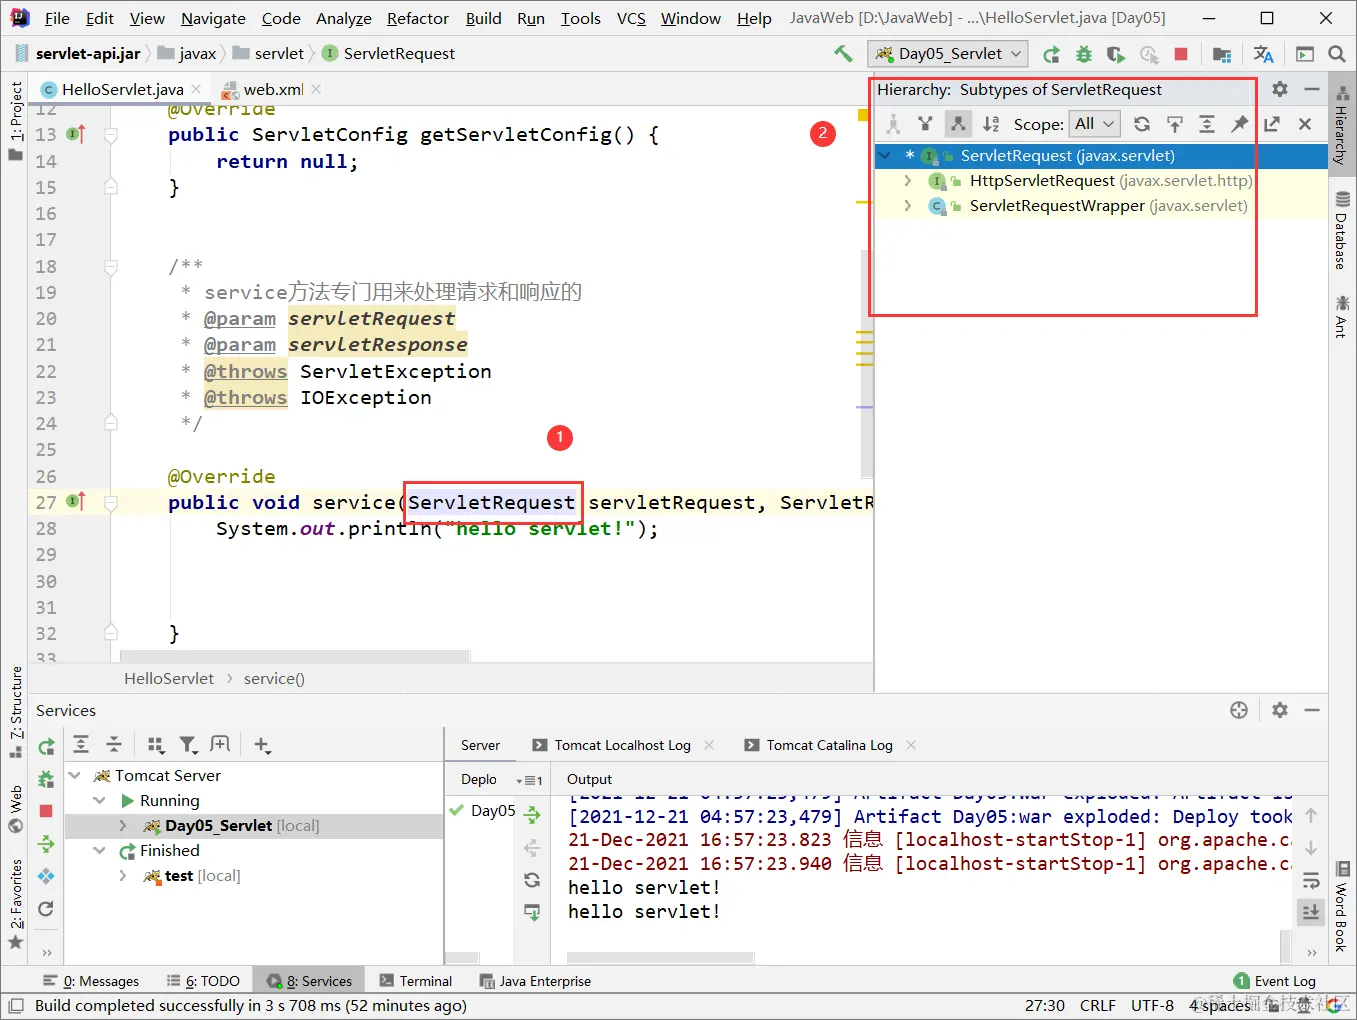Switch to the Tomcat Localhost Log tab

(x=623, y=745)
